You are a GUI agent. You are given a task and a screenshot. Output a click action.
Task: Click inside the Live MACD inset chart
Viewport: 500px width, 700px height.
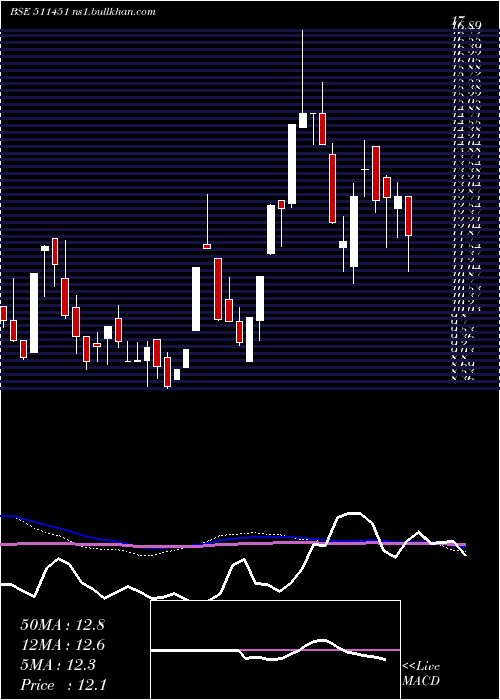tap(275, 650)
